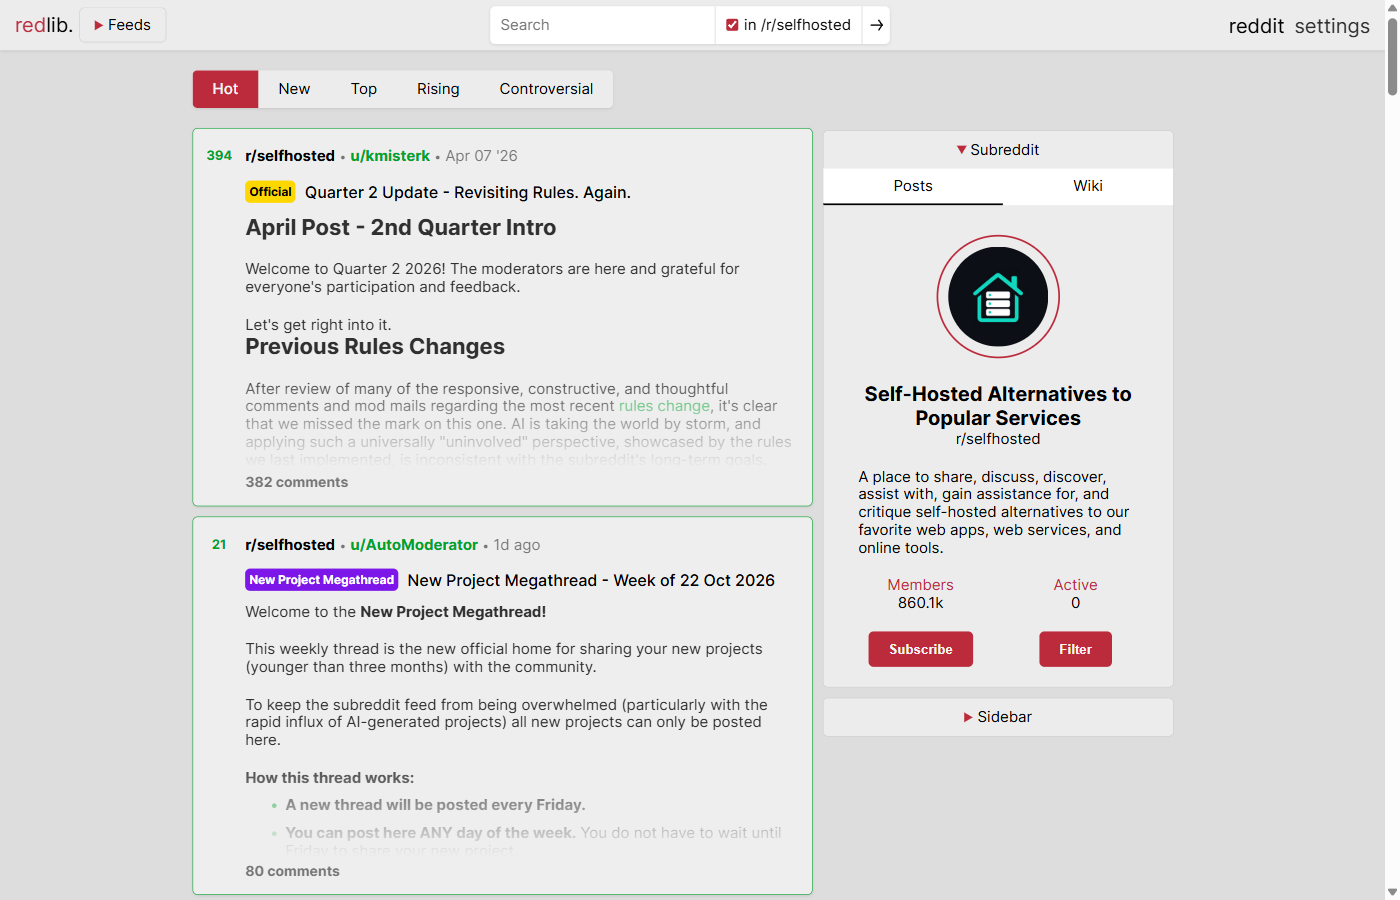Click the Subscribe button
The width and height of the screenshot is (1400, 900).
point(921,649)
